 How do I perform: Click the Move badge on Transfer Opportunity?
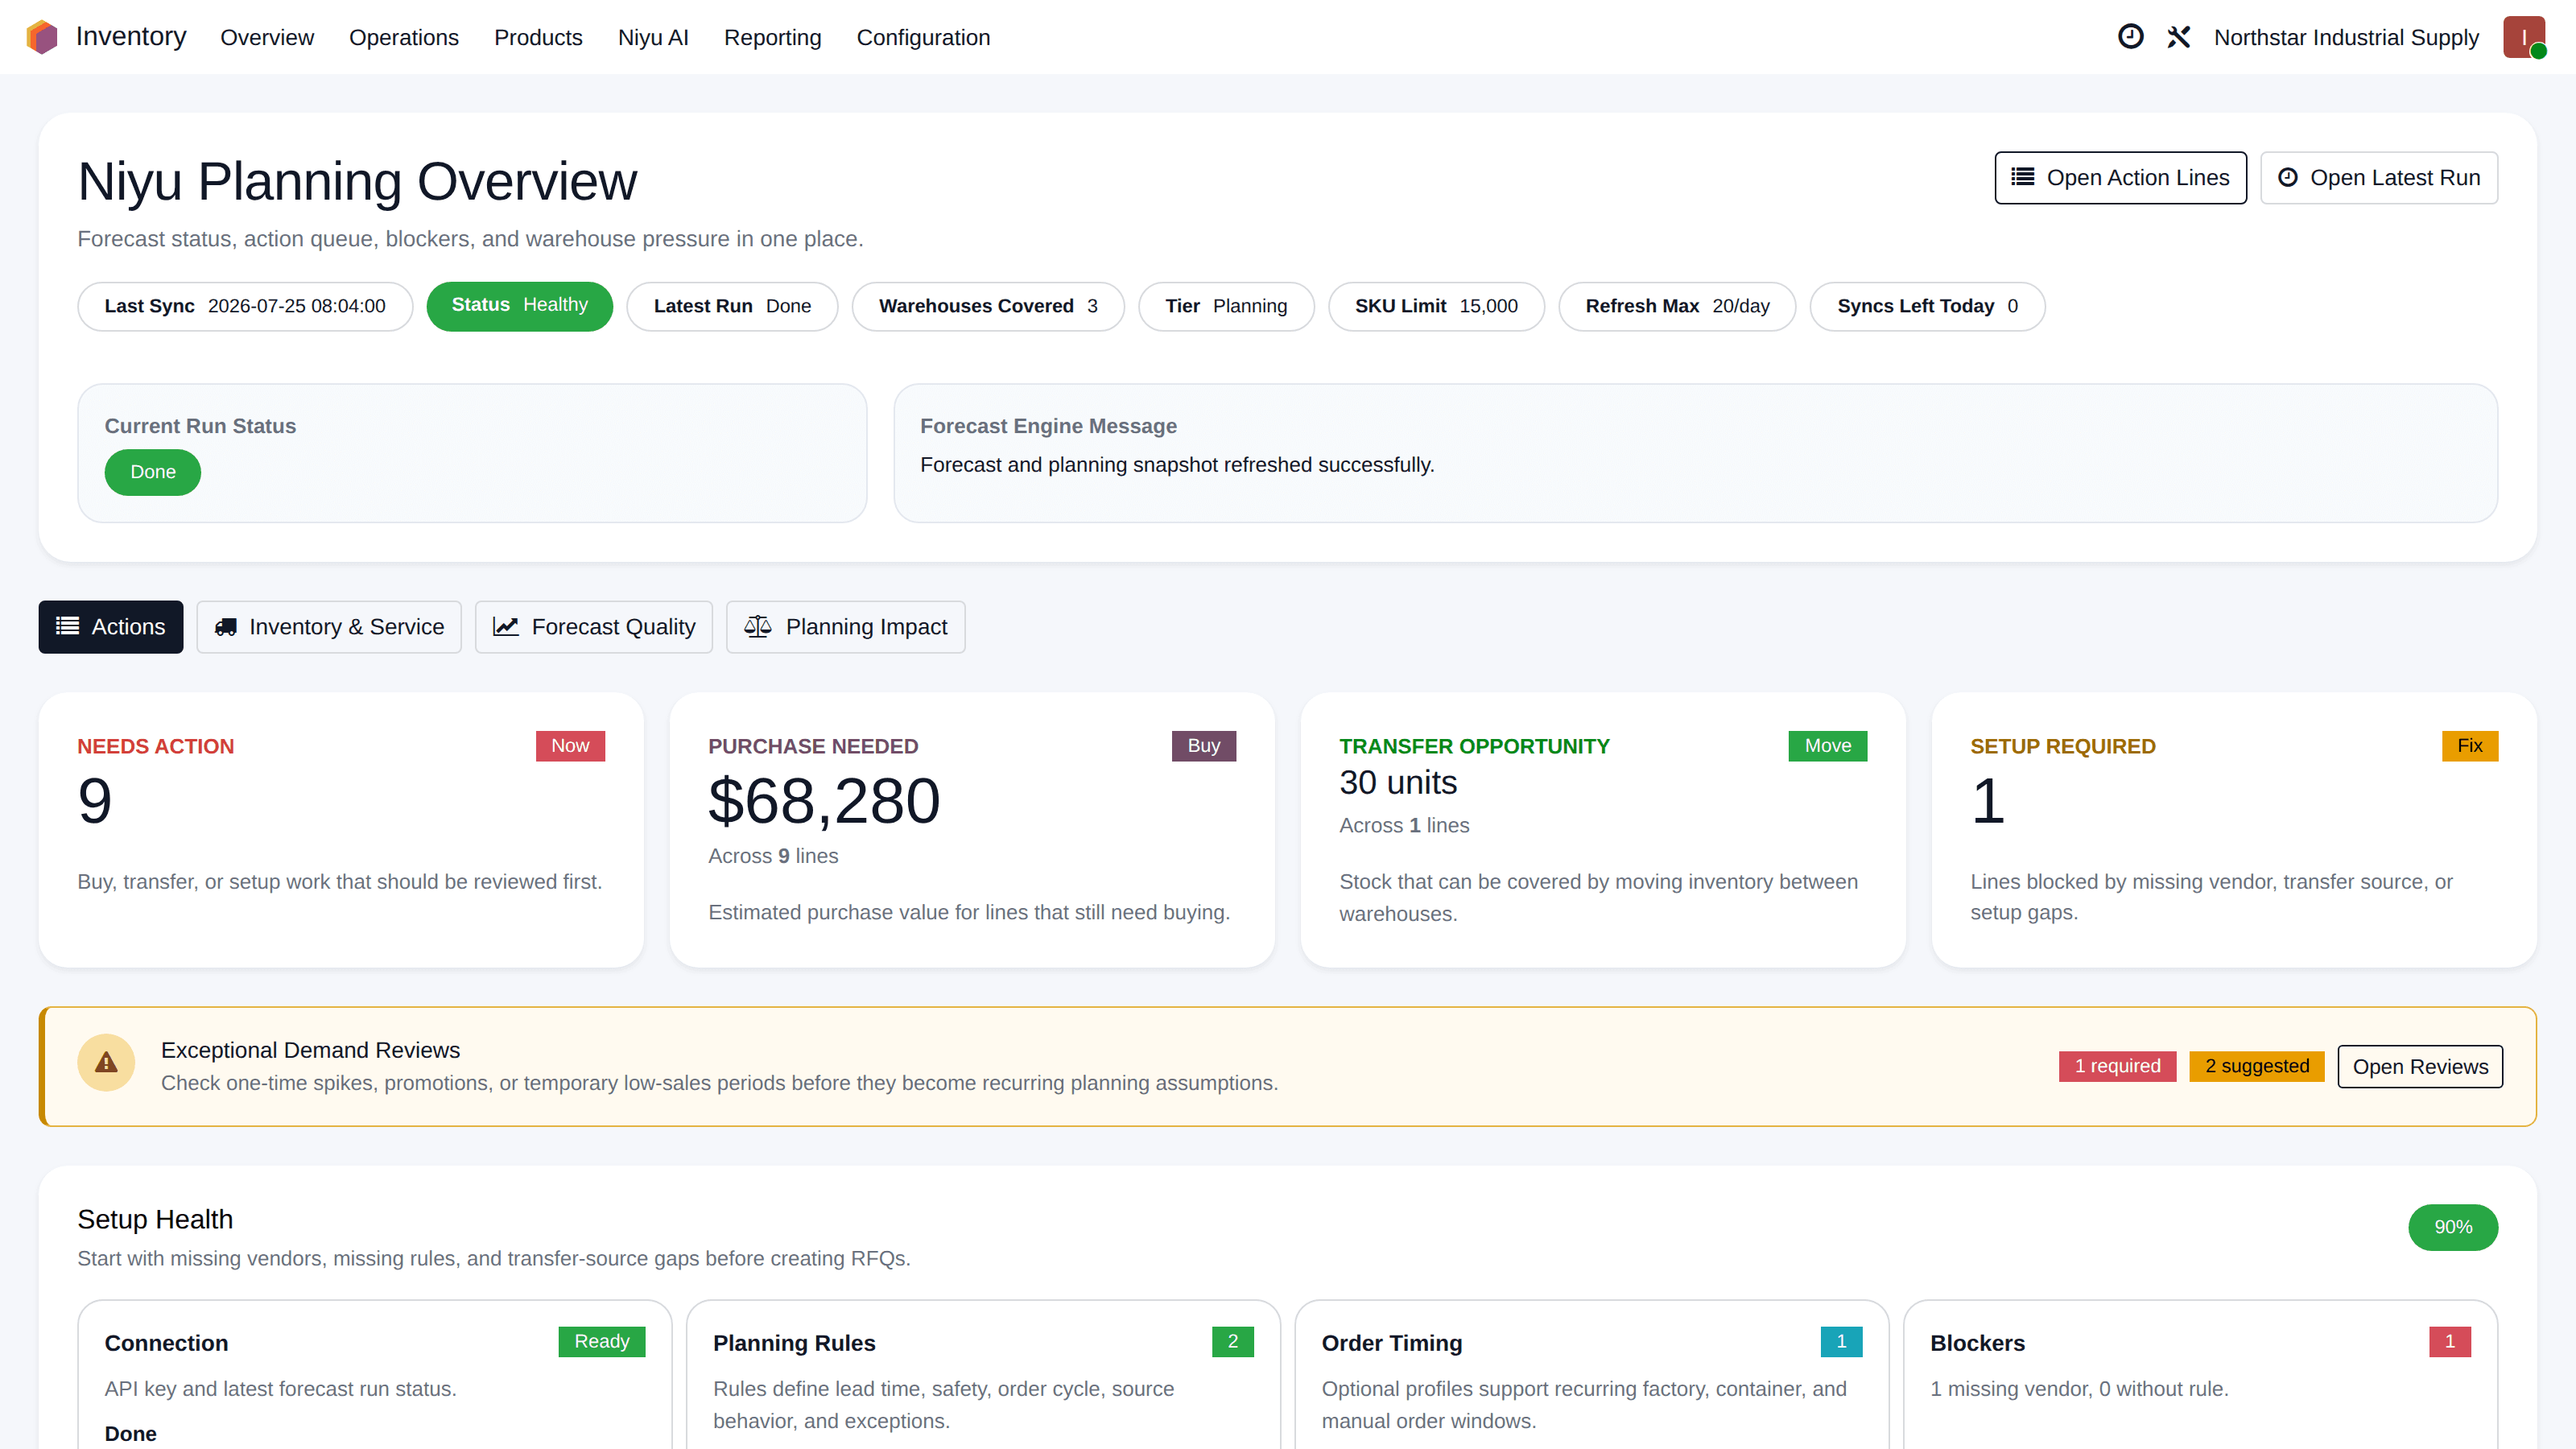pos(1828,746)
